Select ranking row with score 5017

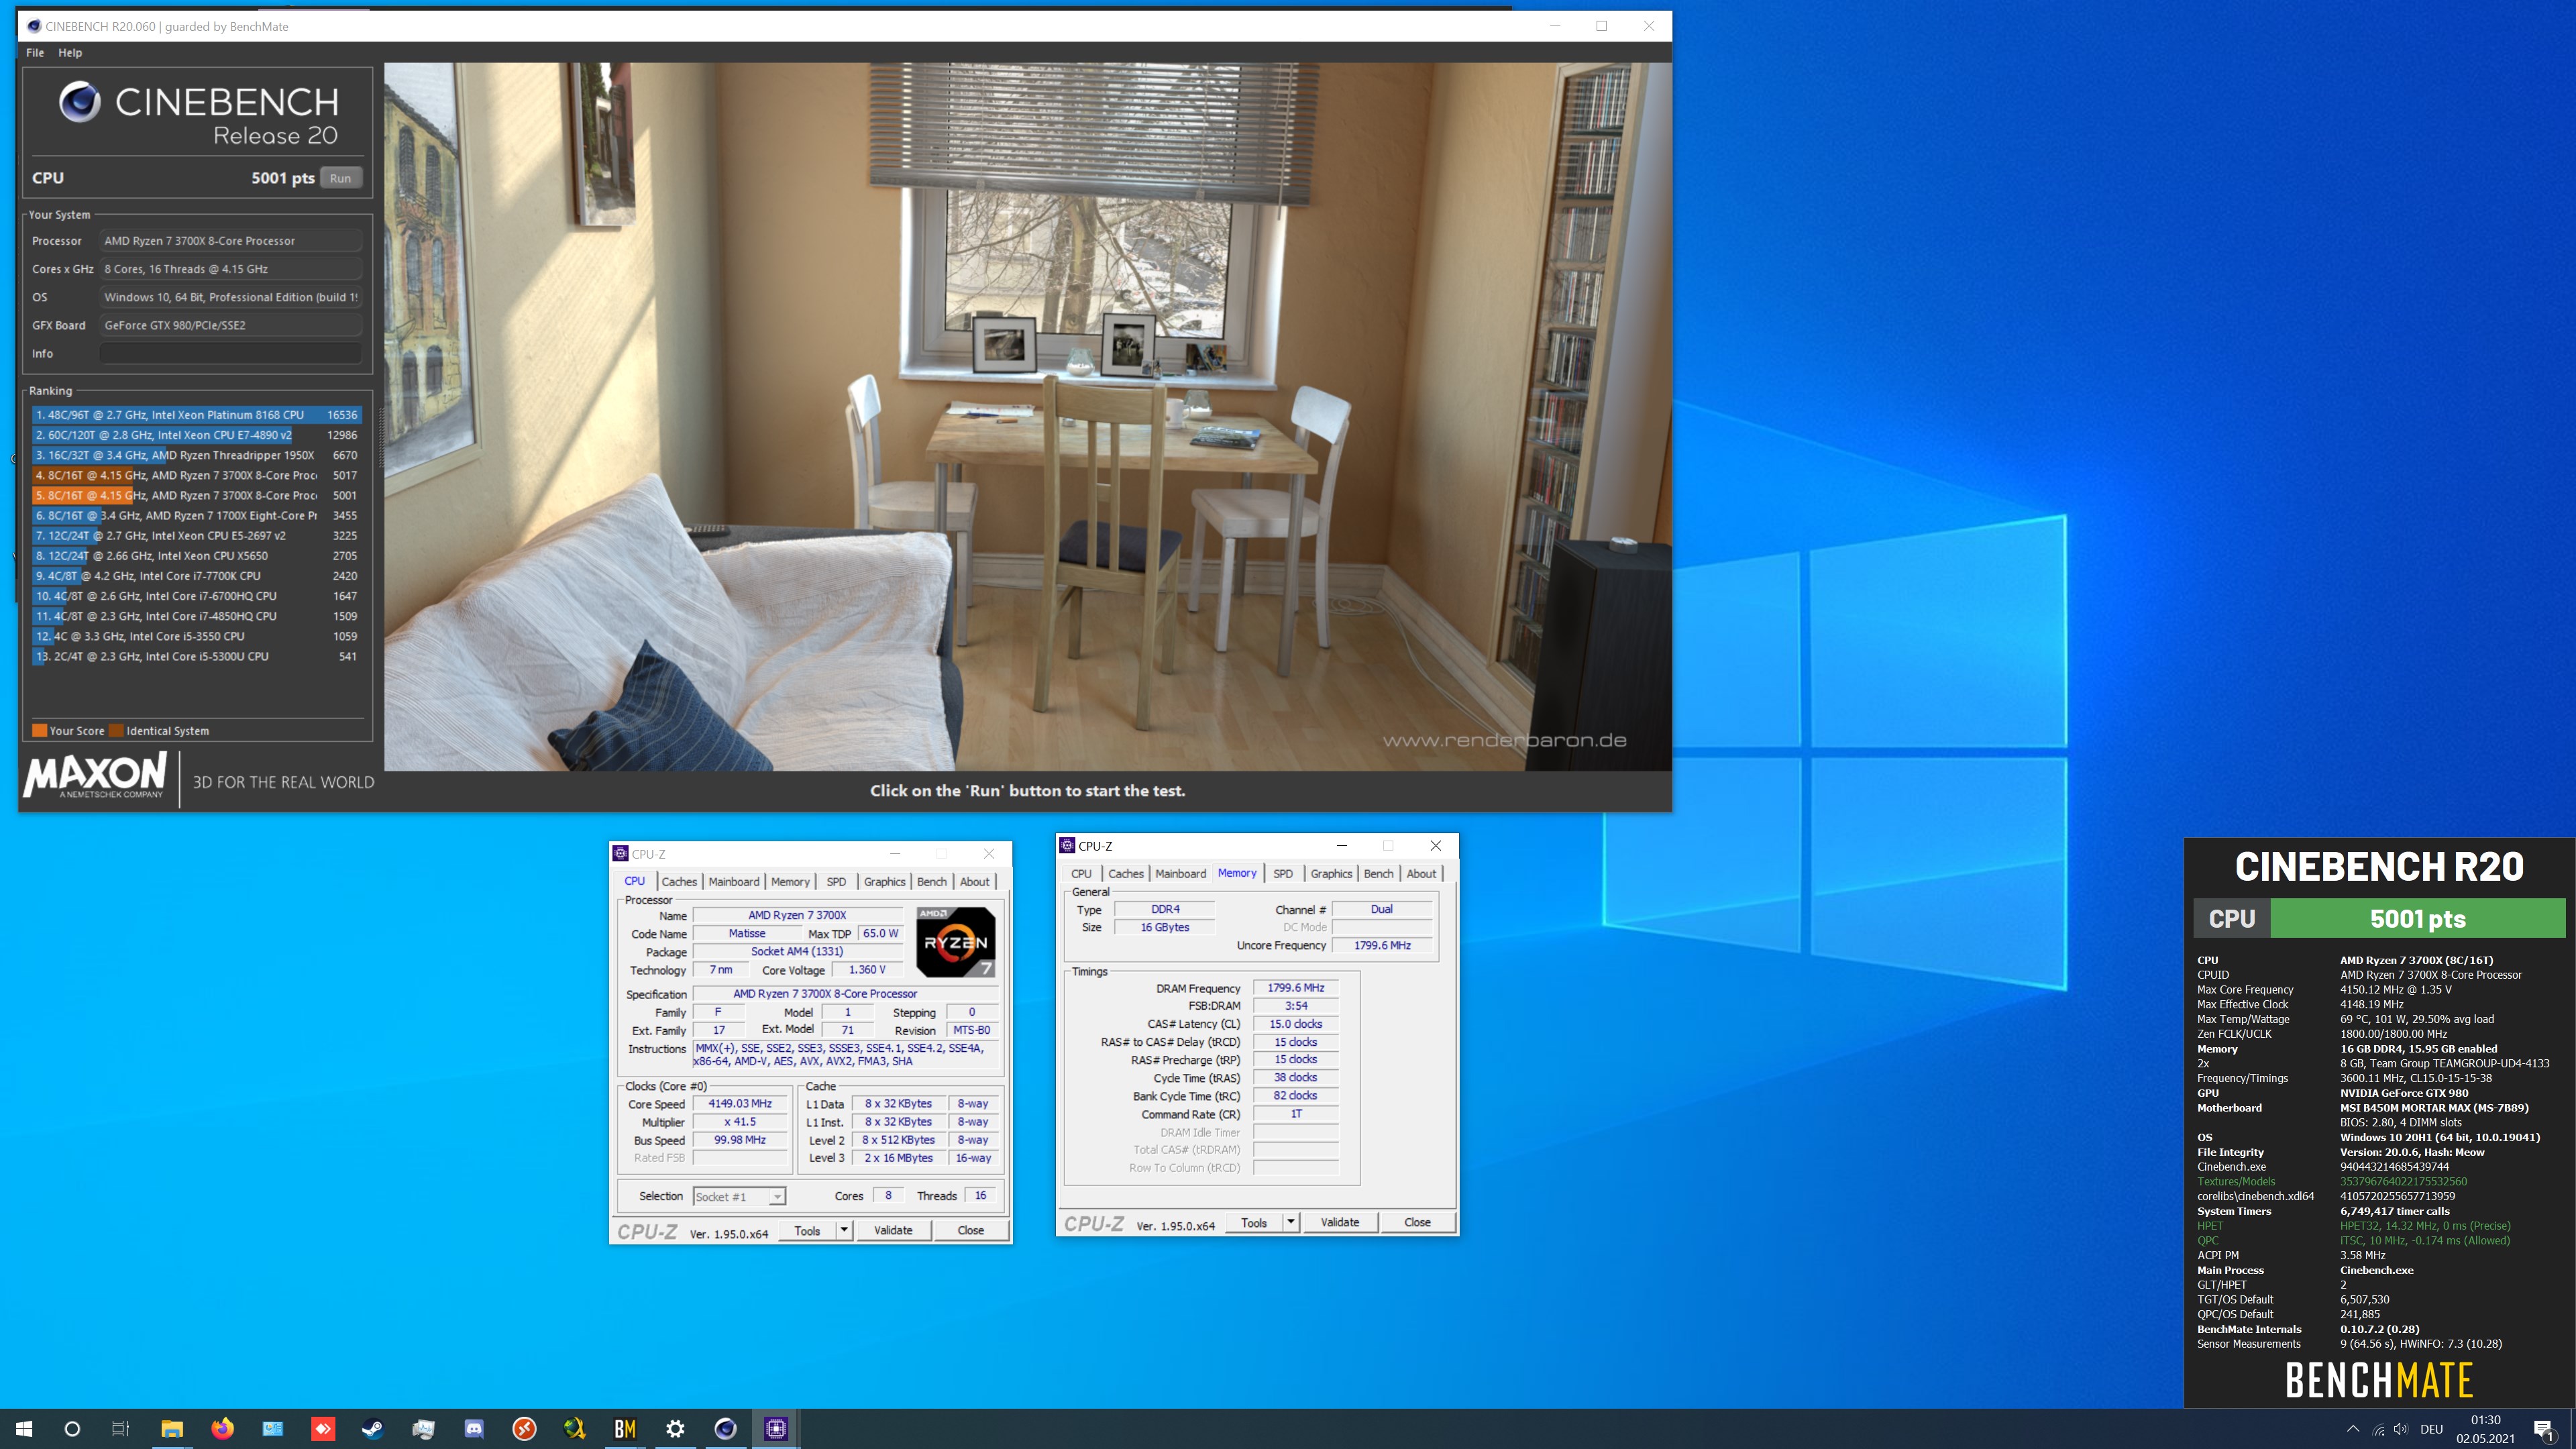point(196,475)
